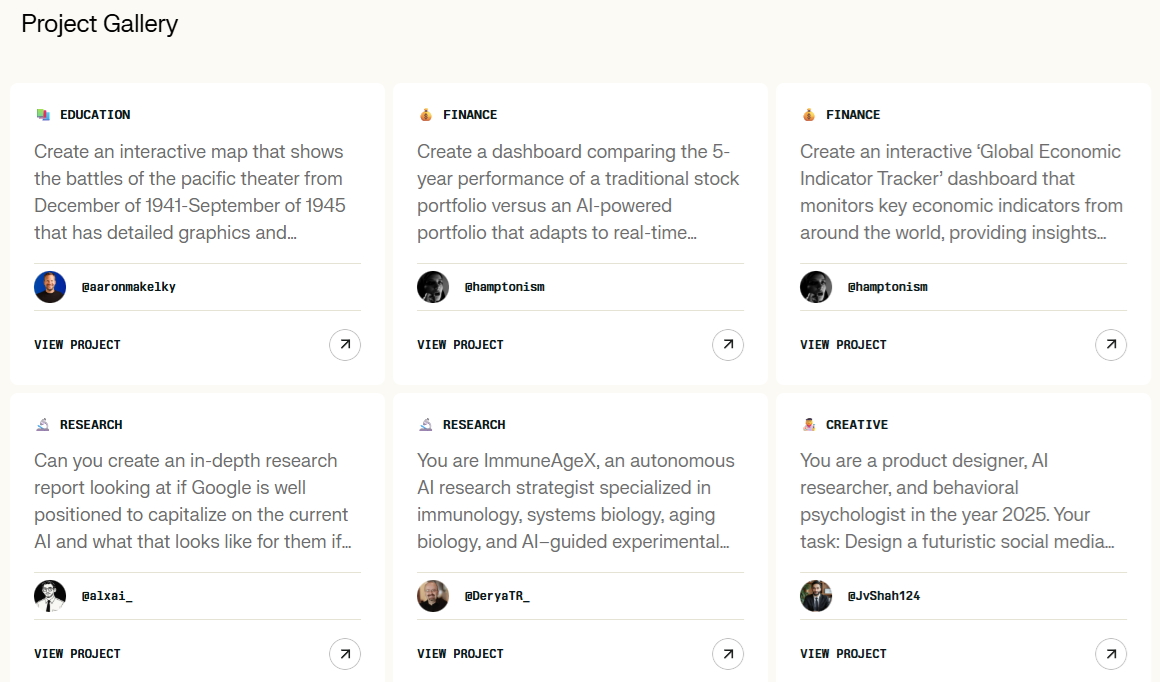Click arrow icon on Pacific theater map card

(x=345, y=345)
